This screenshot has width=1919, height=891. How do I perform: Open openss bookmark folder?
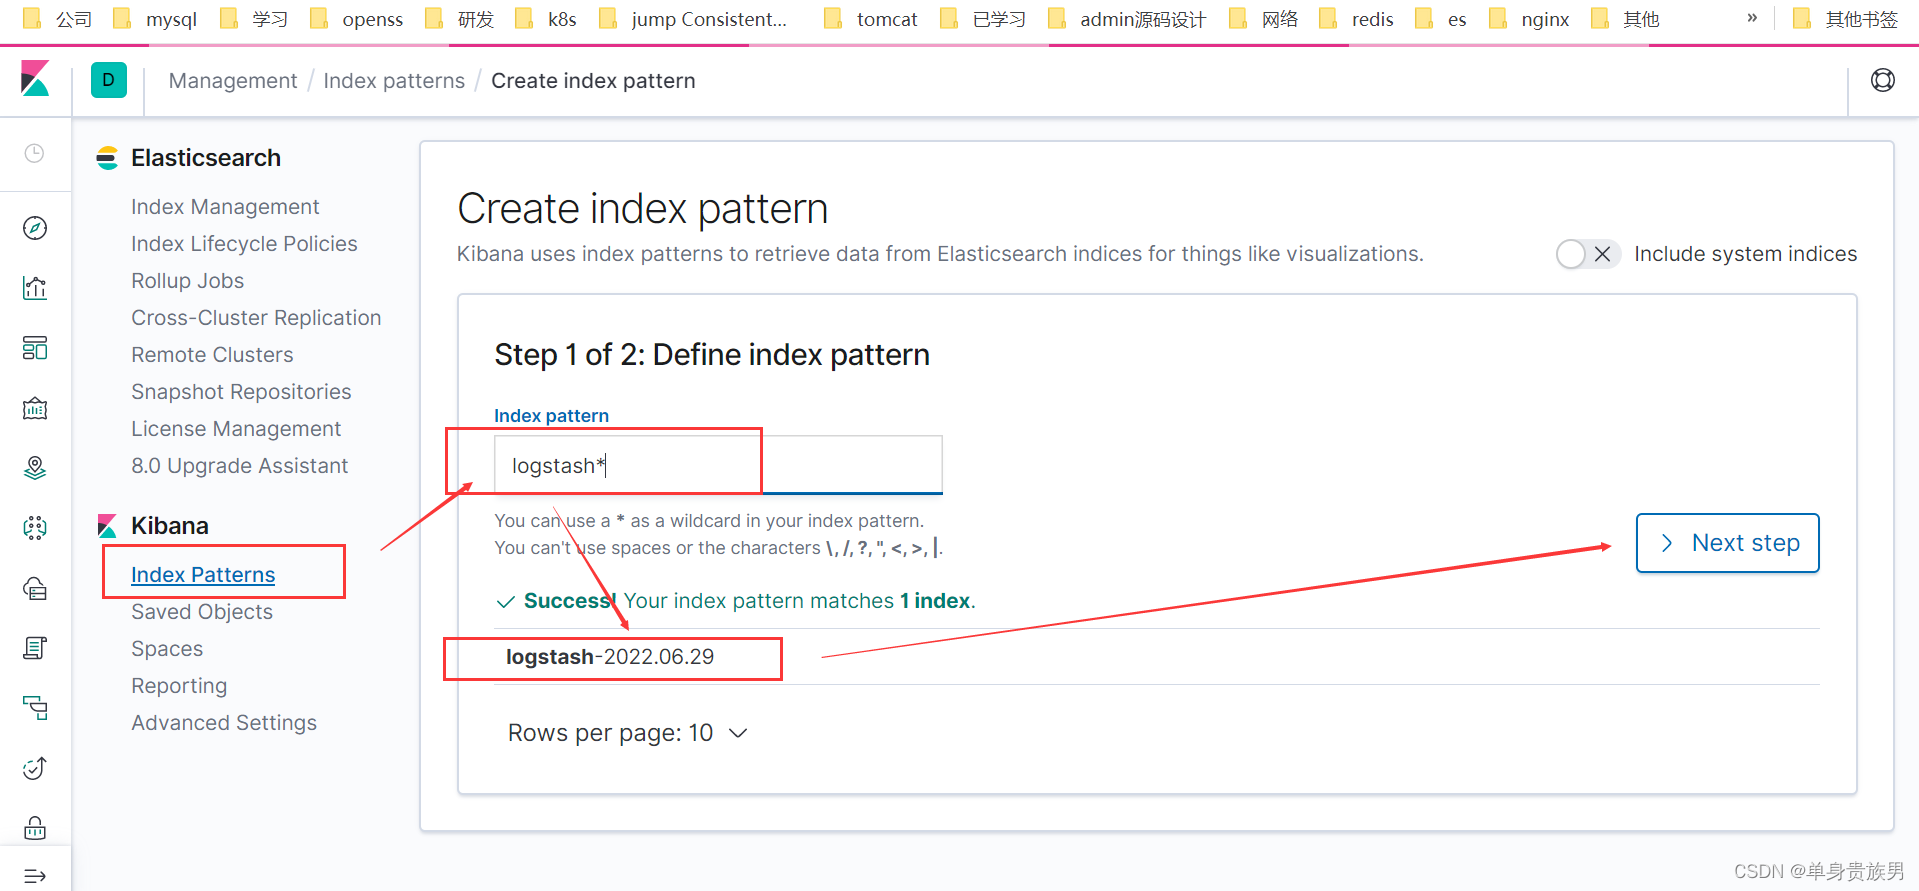(x=357, y=19)
